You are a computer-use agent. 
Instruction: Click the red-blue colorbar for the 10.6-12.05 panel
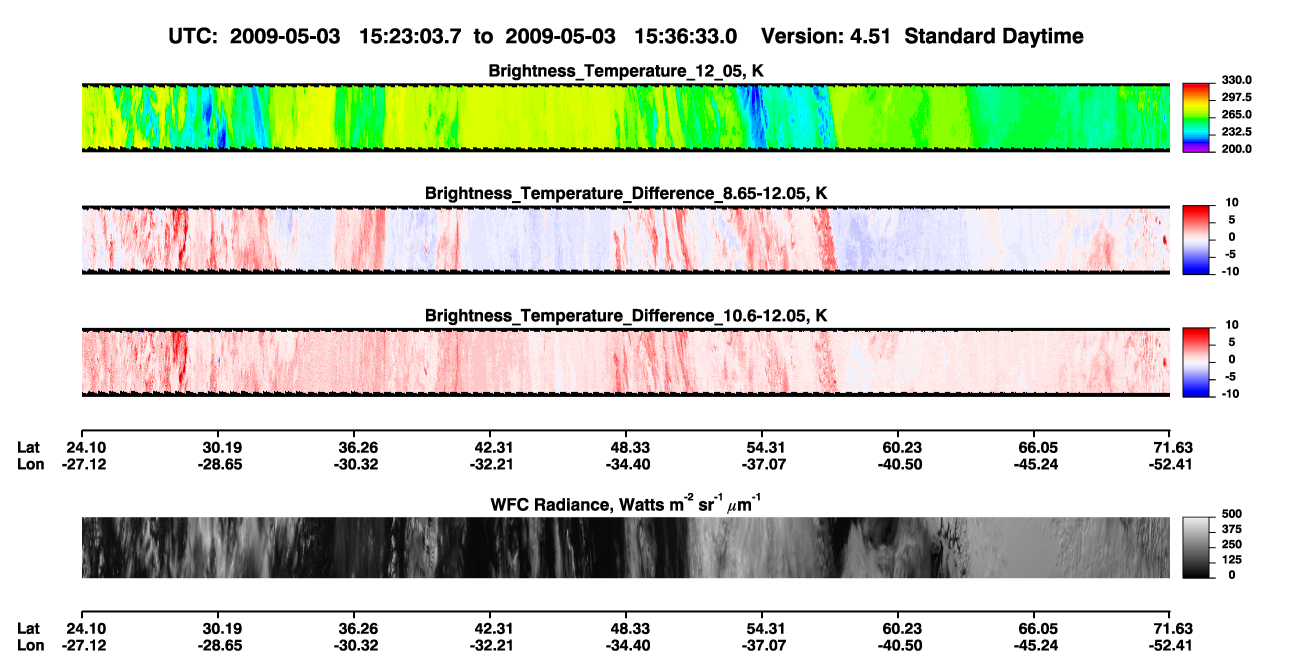(x=1197, y=362)
